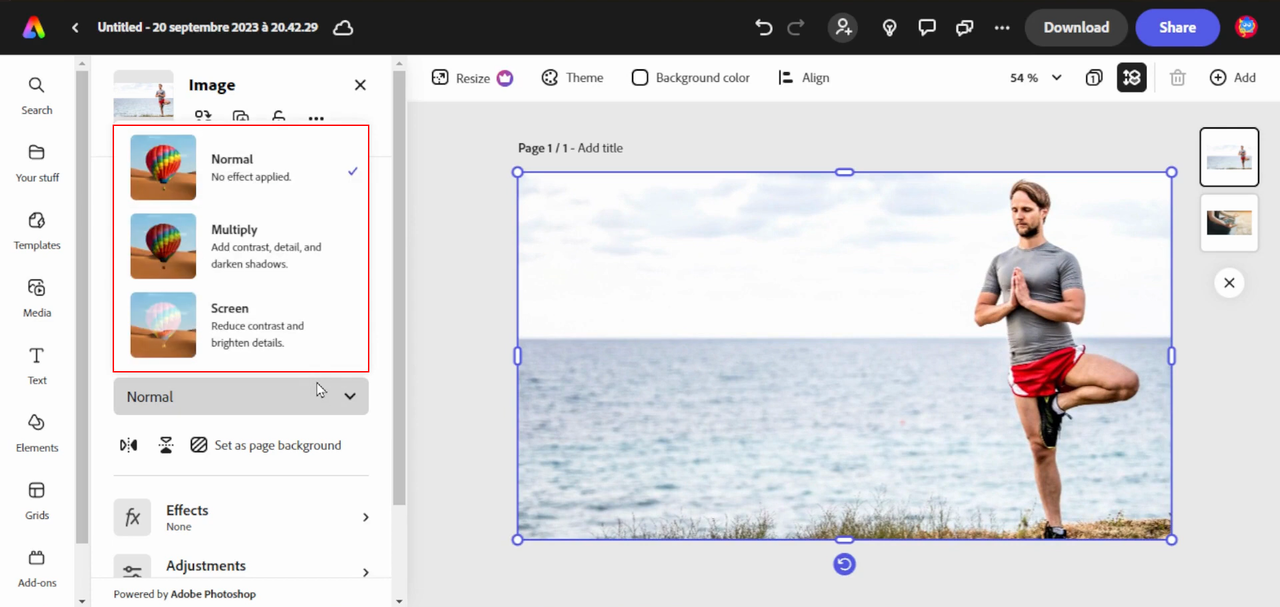
Task: Click the cloud sync status icon
Action: [343, 28]
